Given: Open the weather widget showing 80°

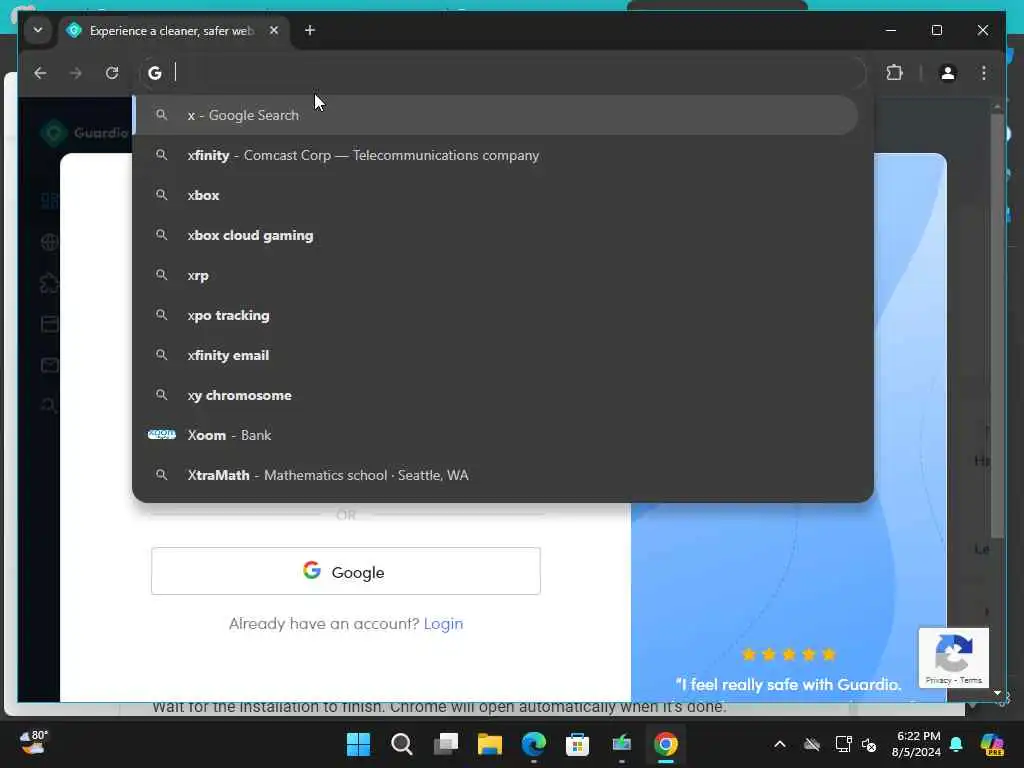Looking at the screenshot, I should tap(33, 743).
